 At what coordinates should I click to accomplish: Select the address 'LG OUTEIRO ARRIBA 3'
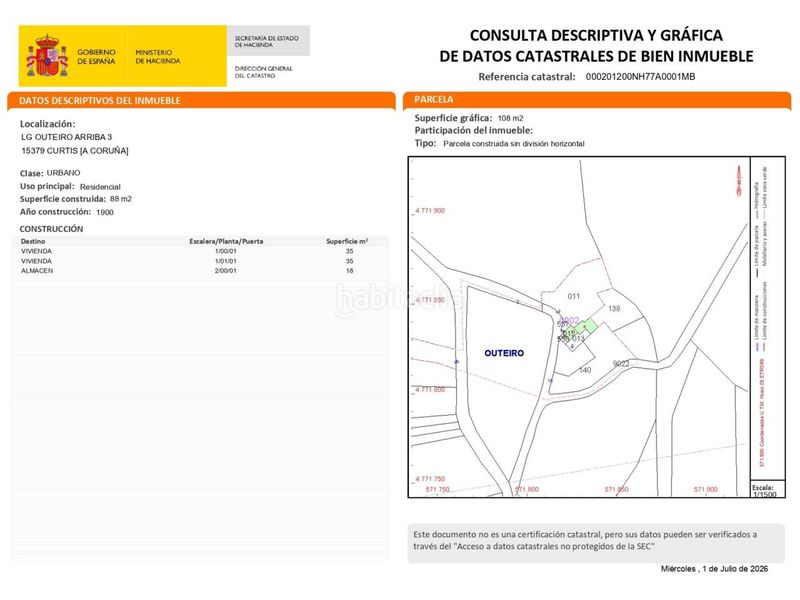tap(66, 137)
